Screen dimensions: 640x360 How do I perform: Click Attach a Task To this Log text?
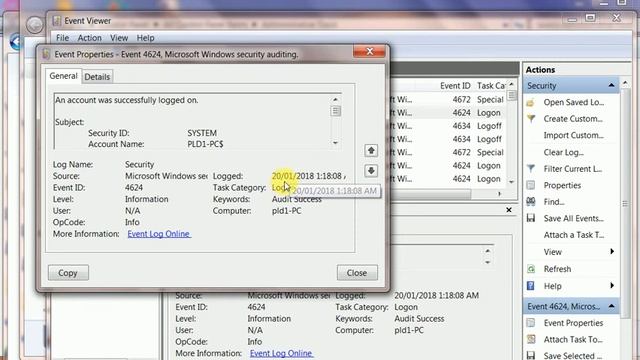[573, 235]
